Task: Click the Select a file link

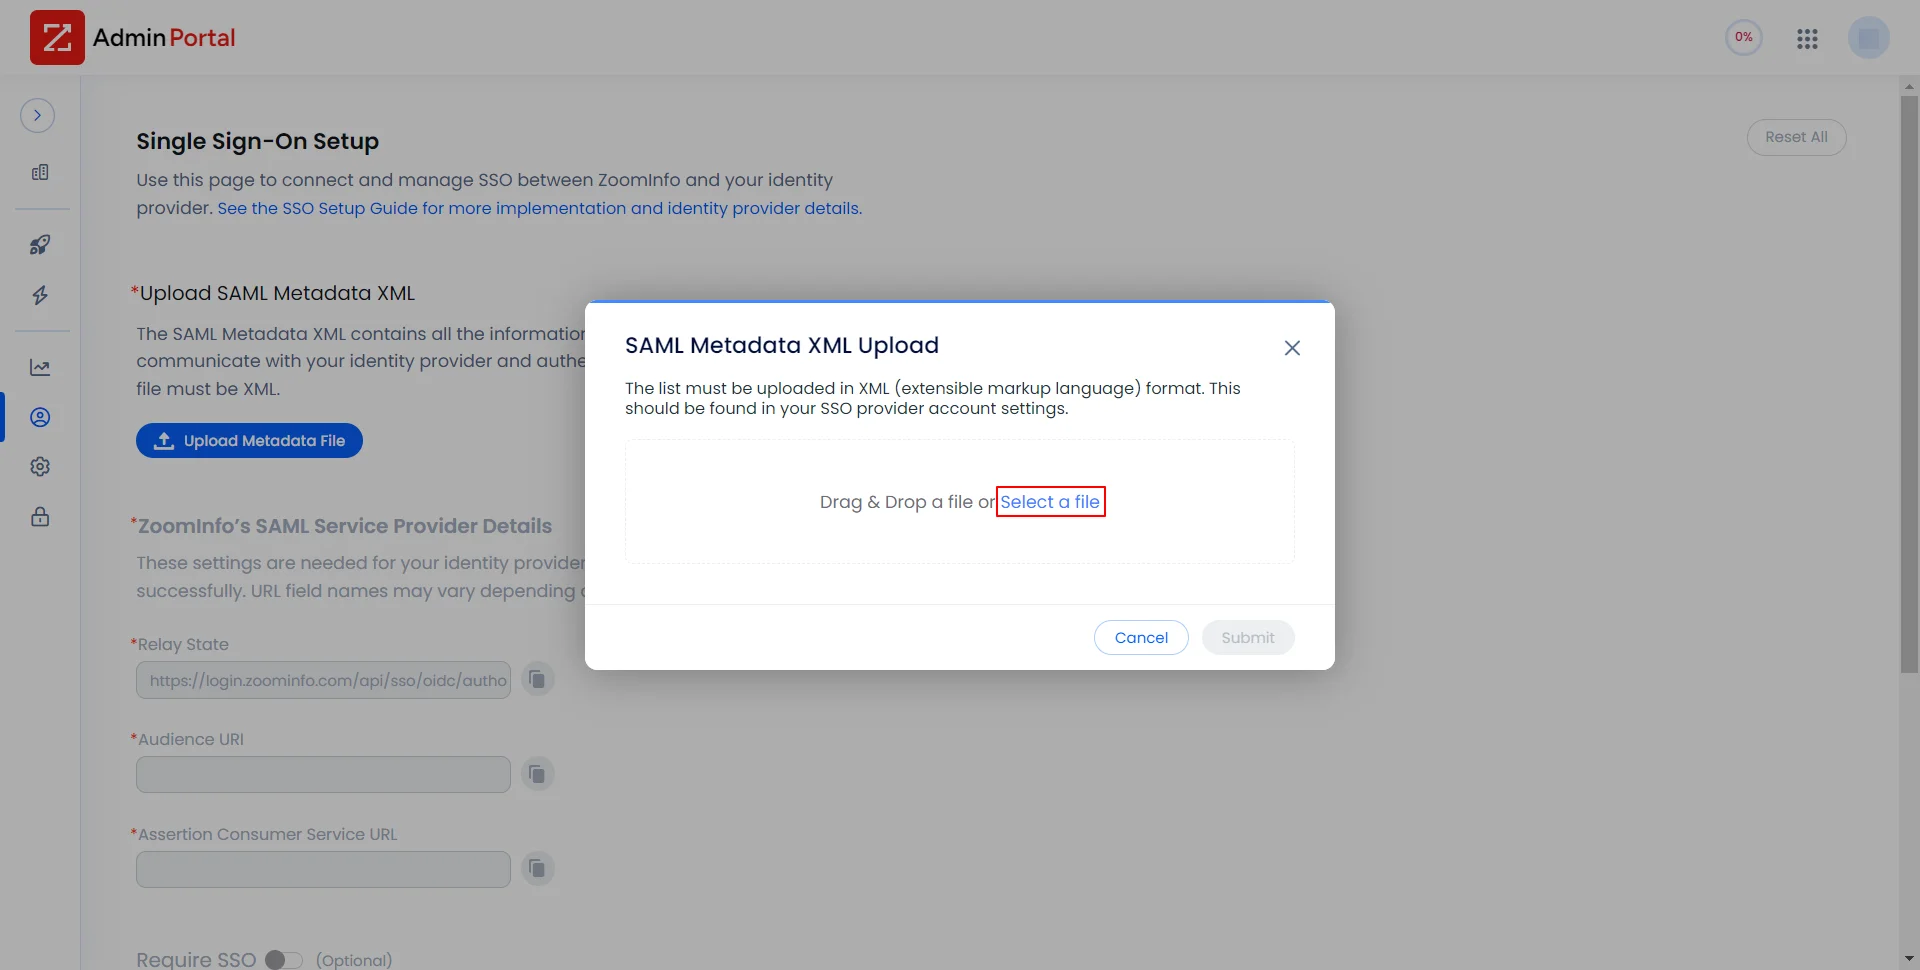Action: [x=1050, y=502]
